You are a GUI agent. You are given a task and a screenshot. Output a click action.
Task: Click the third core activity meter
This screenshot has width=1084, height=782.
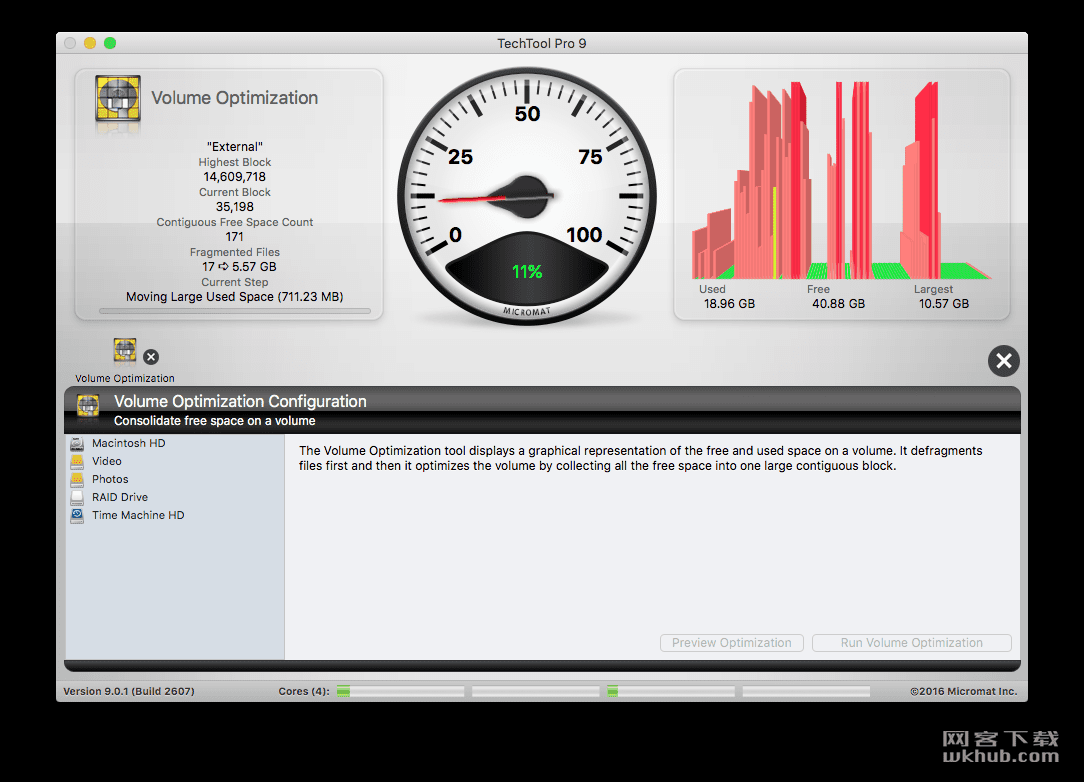671,691
